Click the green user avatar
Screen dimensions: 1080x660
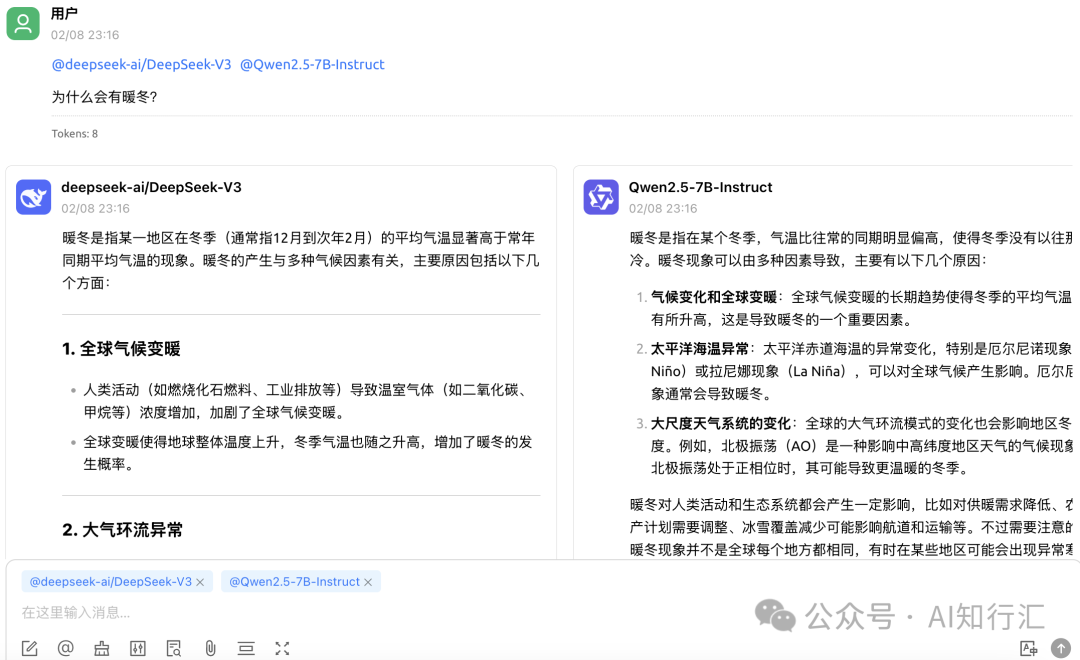click(x=23, y=23)
